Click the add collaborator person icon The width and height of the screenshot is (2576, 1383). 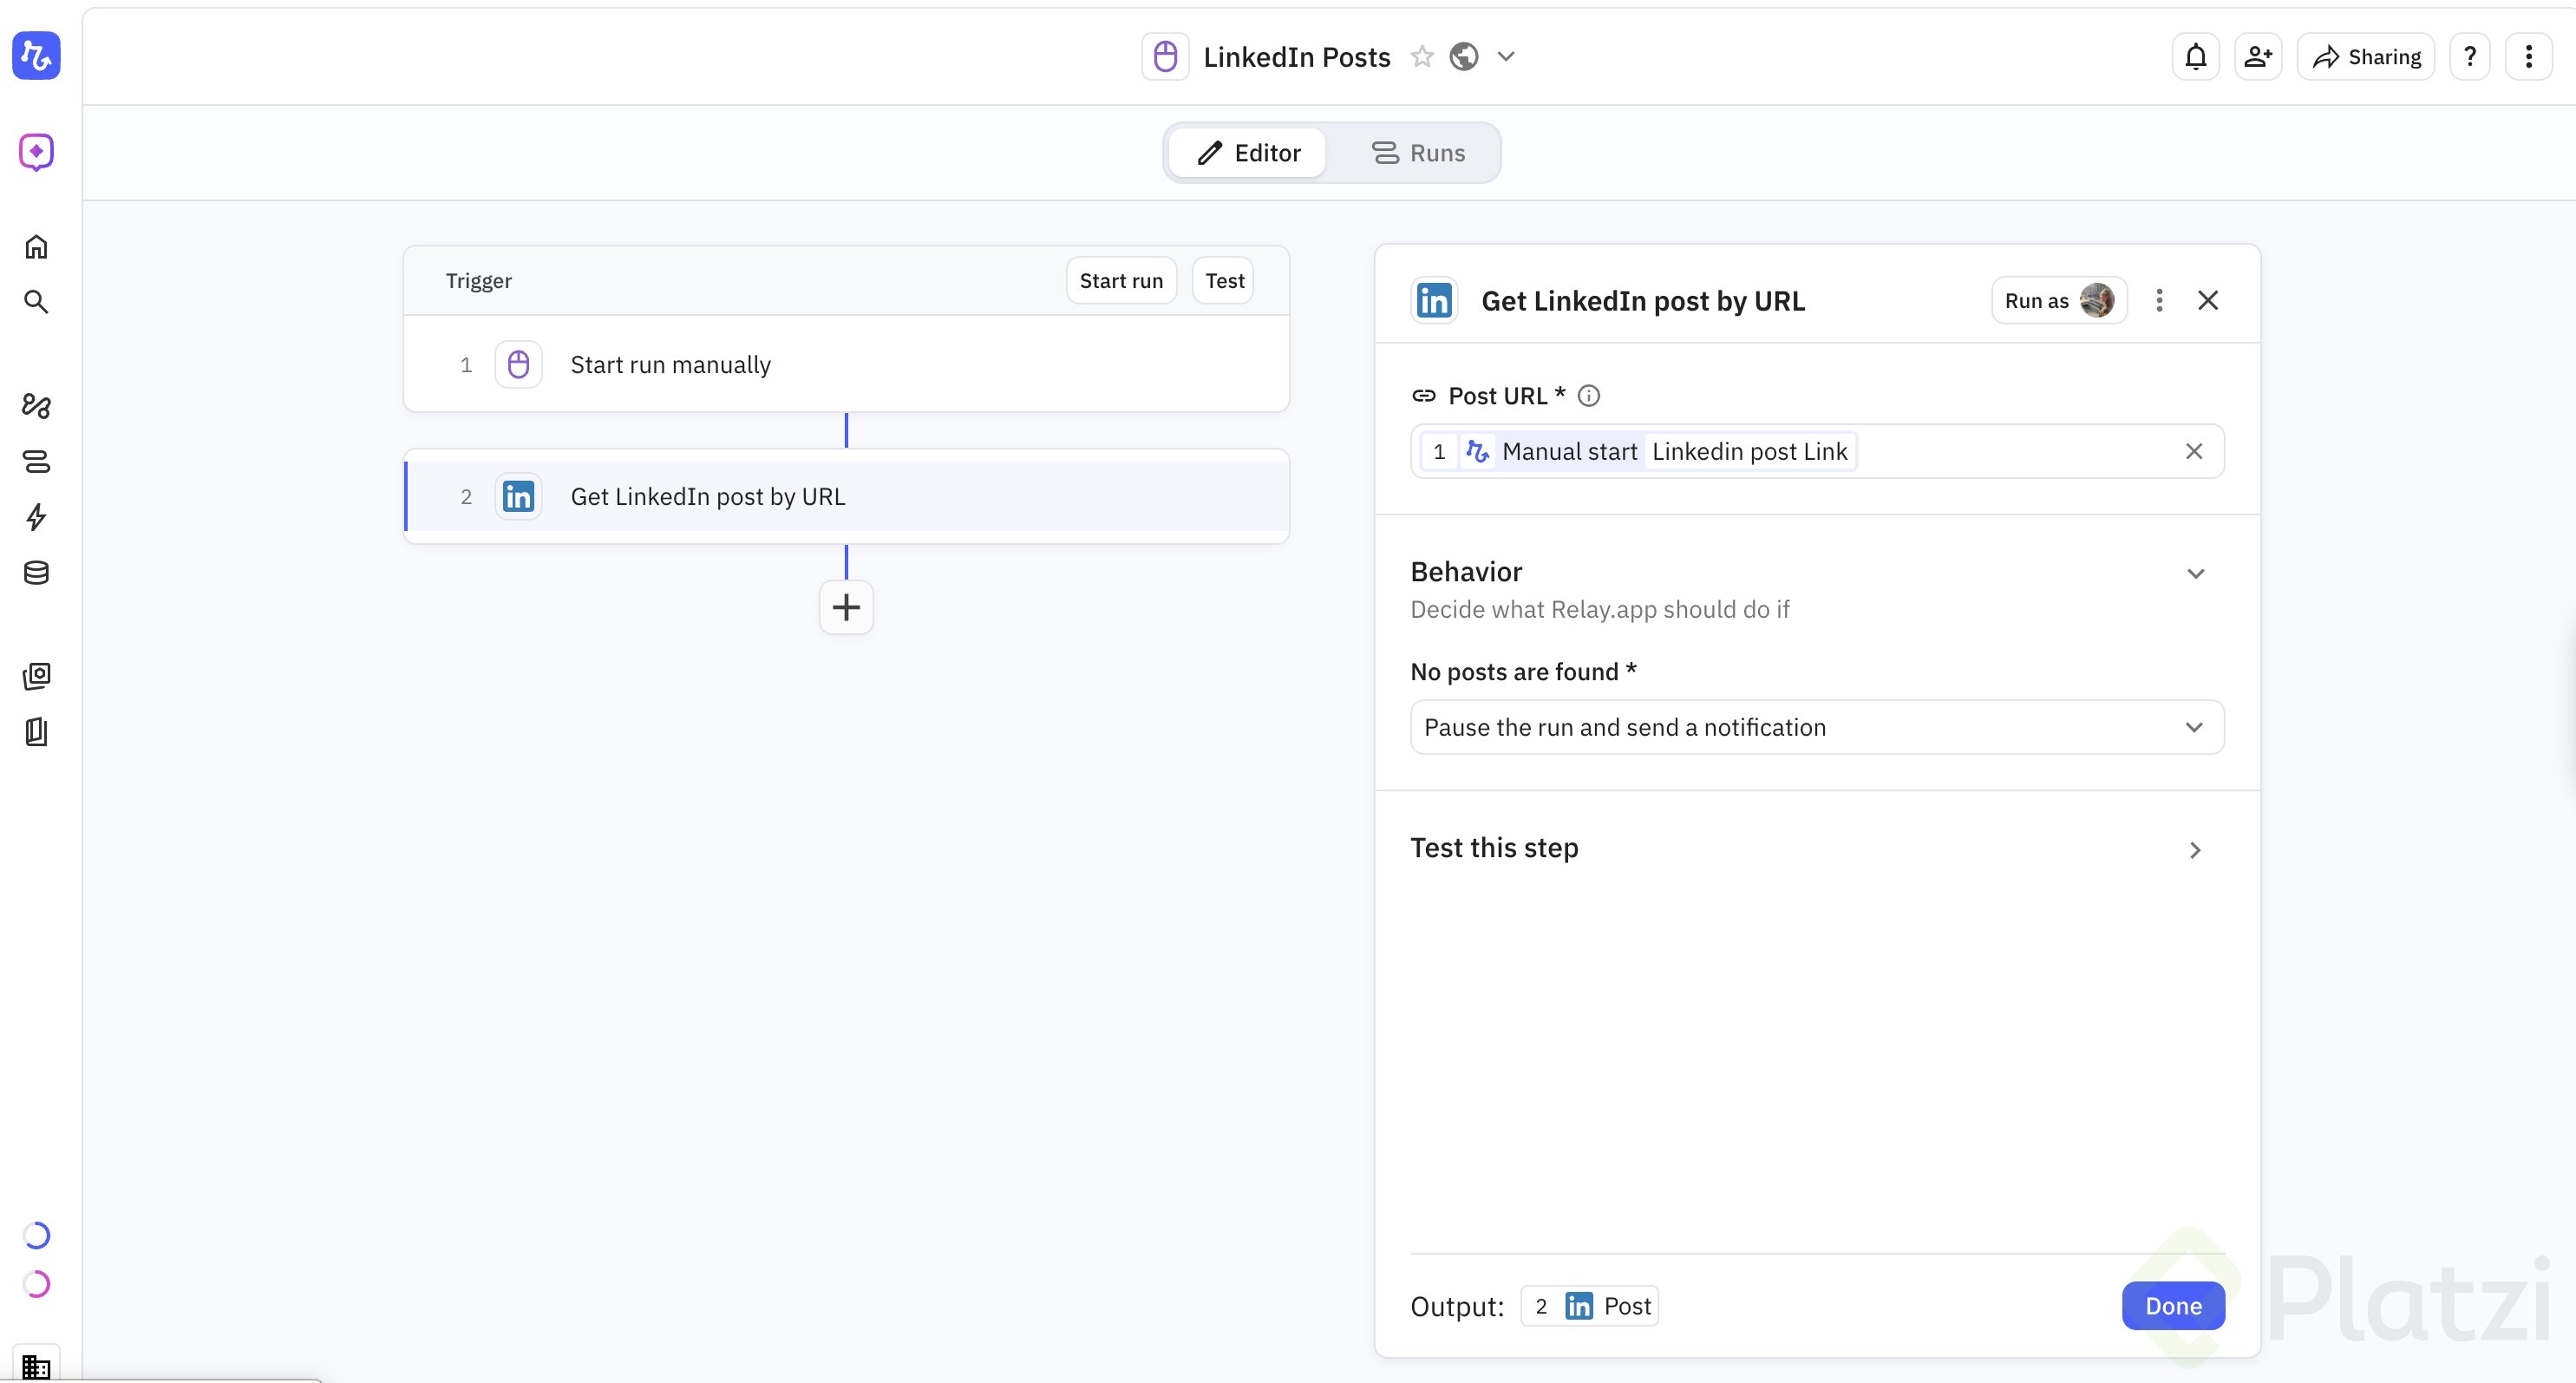click(x=2258, y=57)
